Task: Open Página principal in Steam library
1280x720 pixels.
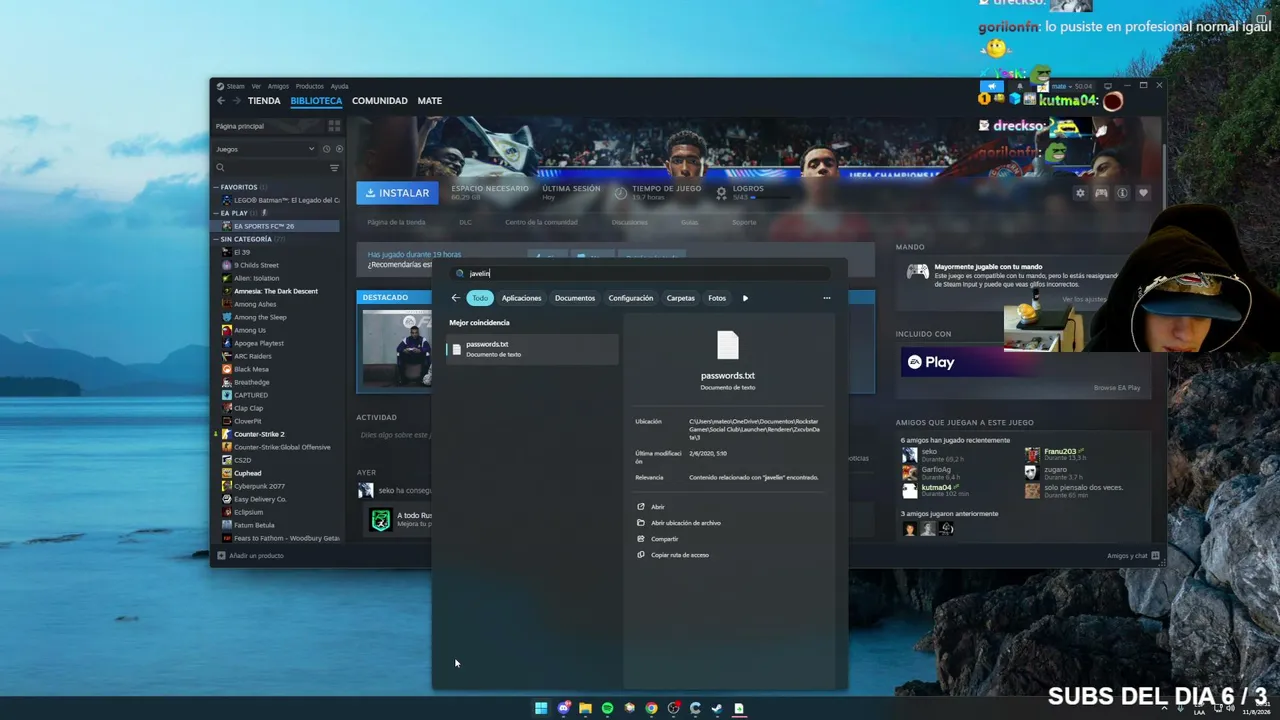Action: [x=240, y=126]
